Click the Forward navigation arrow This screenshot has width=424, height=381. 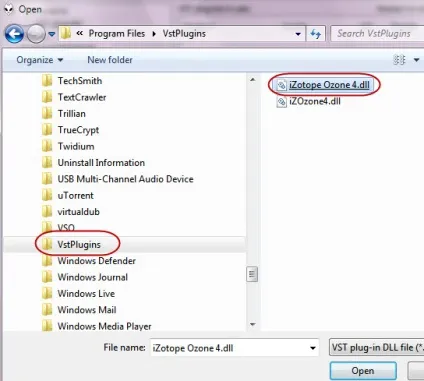(x=36, y=34)
